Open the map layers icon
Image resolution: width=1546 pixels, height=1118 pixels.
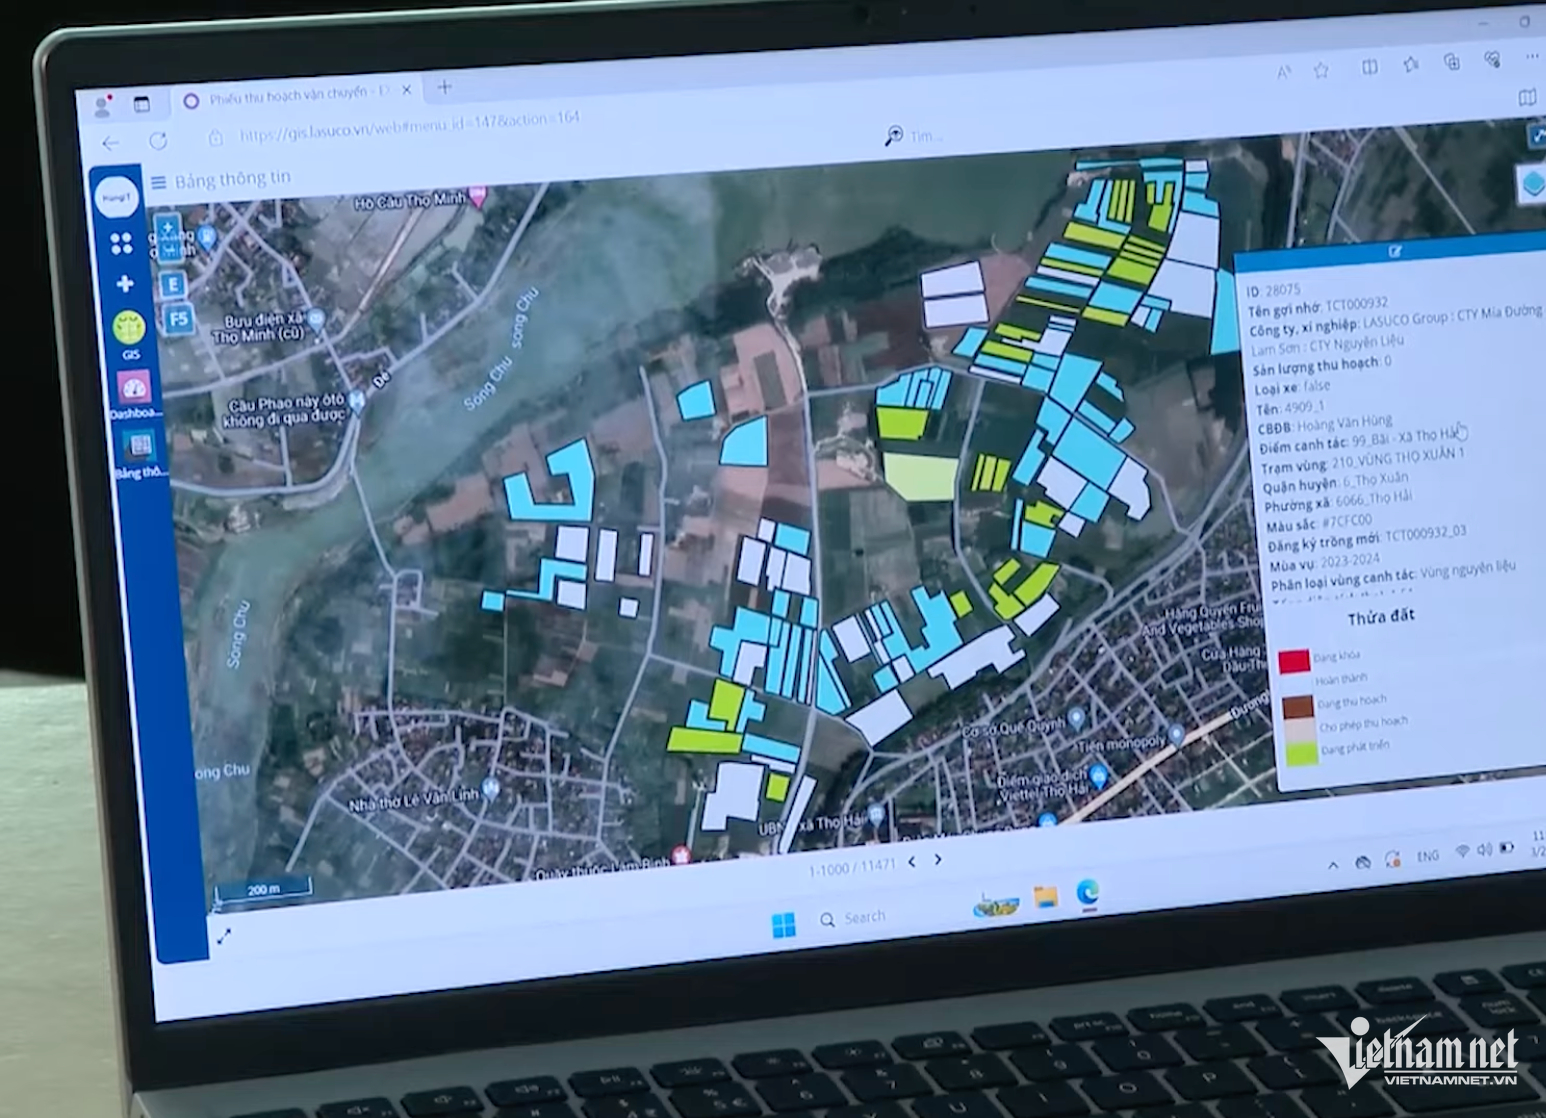(1532, 183)
